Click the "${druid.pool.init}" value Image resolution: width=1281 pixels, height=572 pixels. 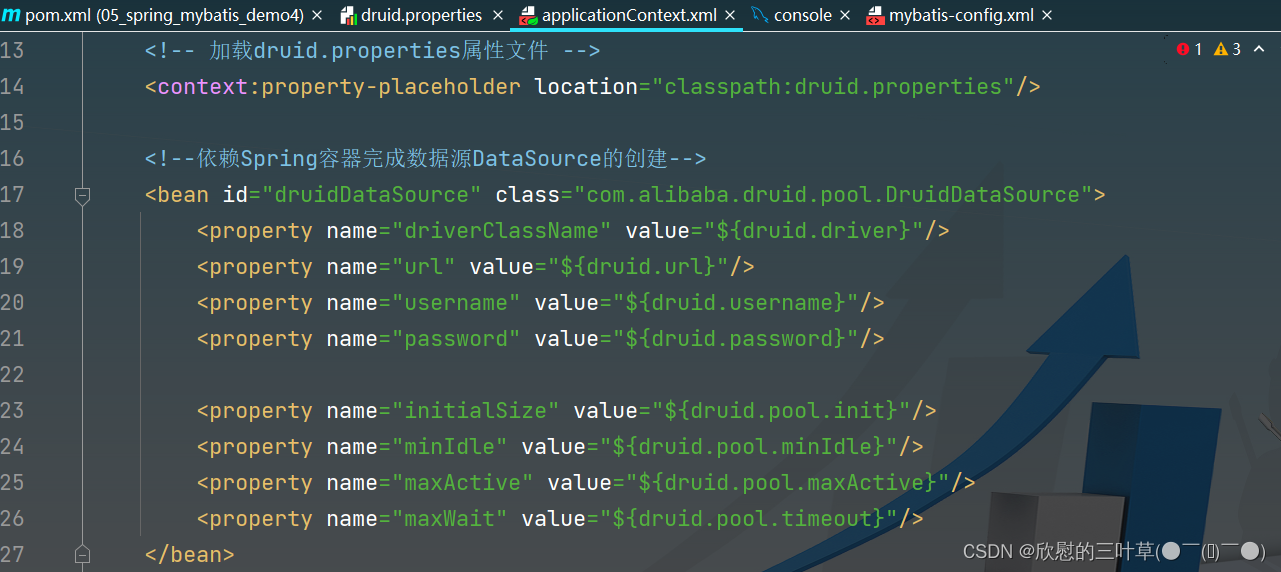click(782, 411)
